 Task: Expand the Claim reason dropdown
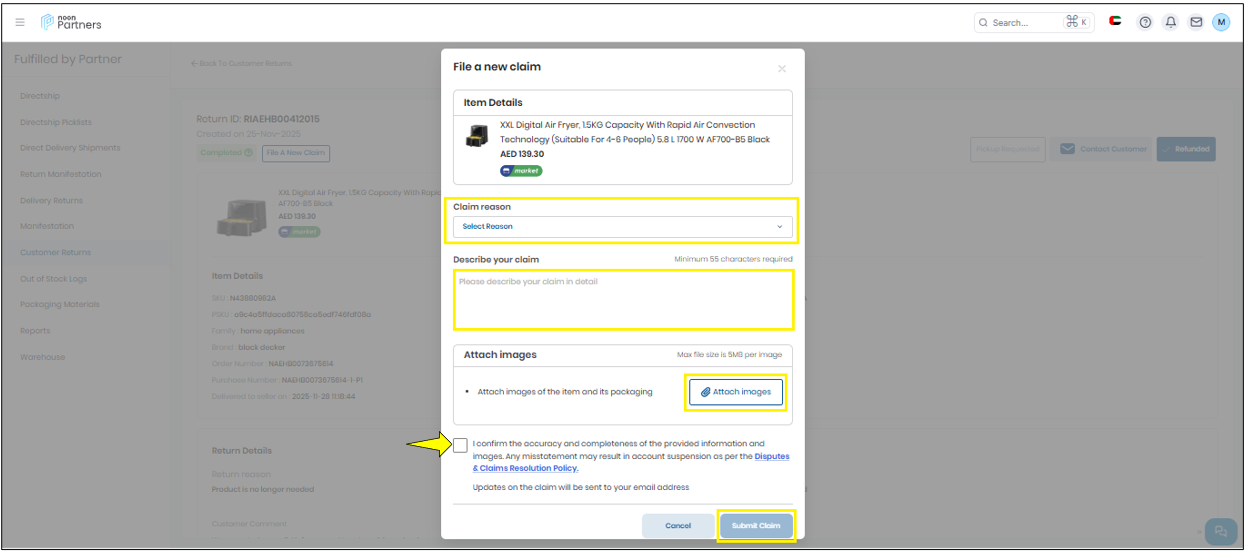(622, 227)
